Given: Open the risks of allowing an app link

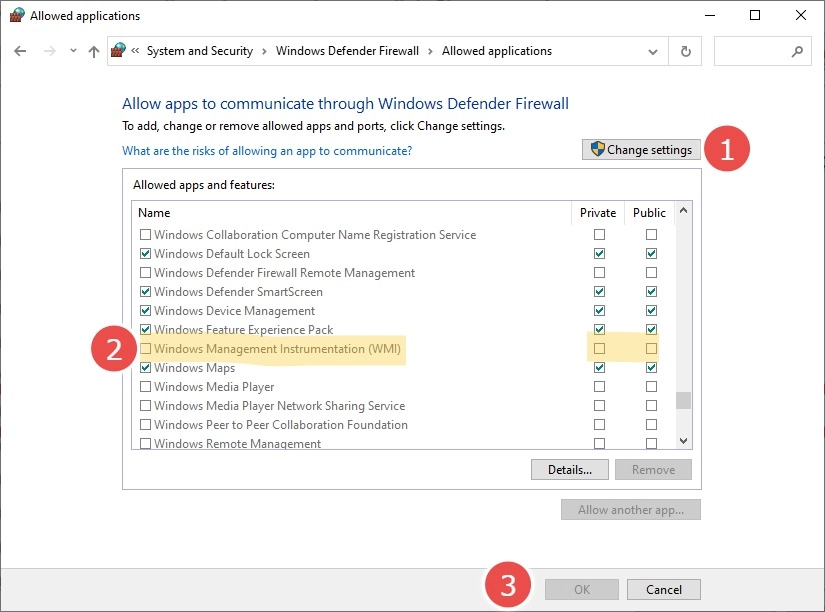Looking at the screenshot, I should tap(267, 151).
